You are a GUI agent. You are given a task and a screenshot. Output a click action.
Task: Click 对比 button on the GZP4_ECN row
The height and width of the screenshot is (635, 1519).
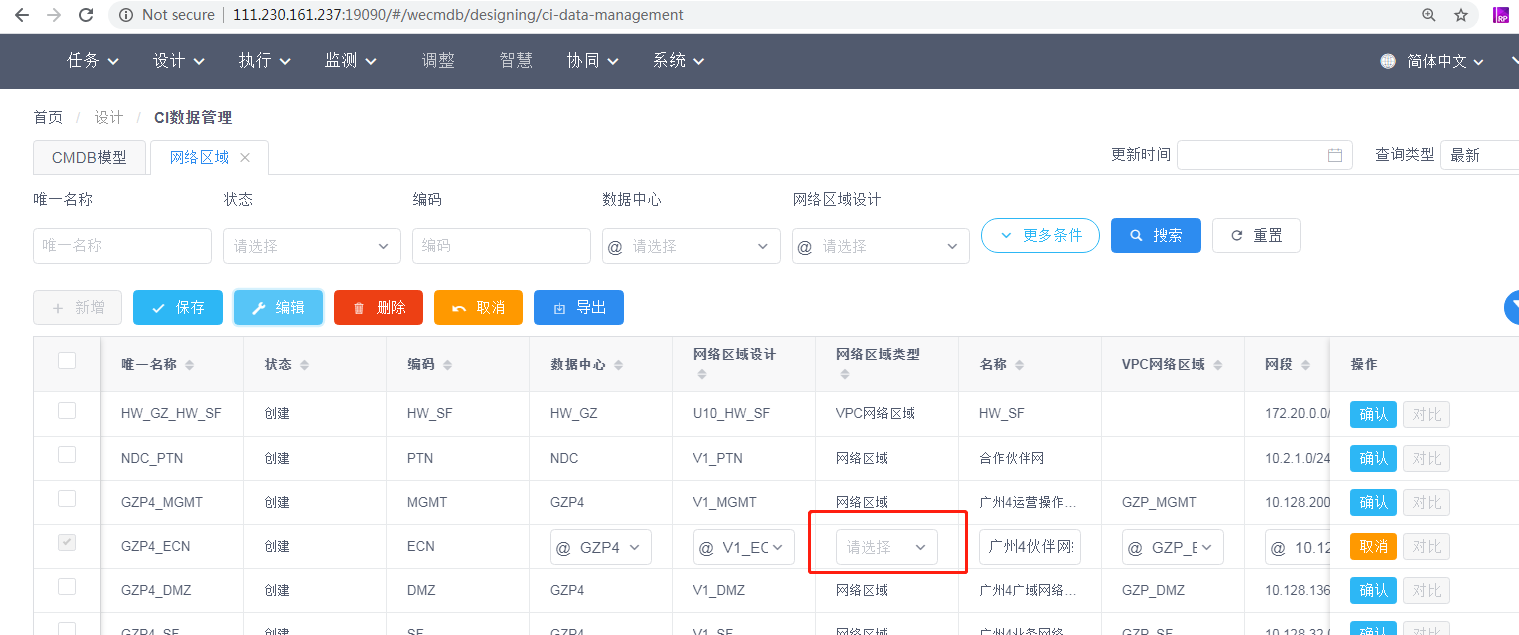[1426, 546]
